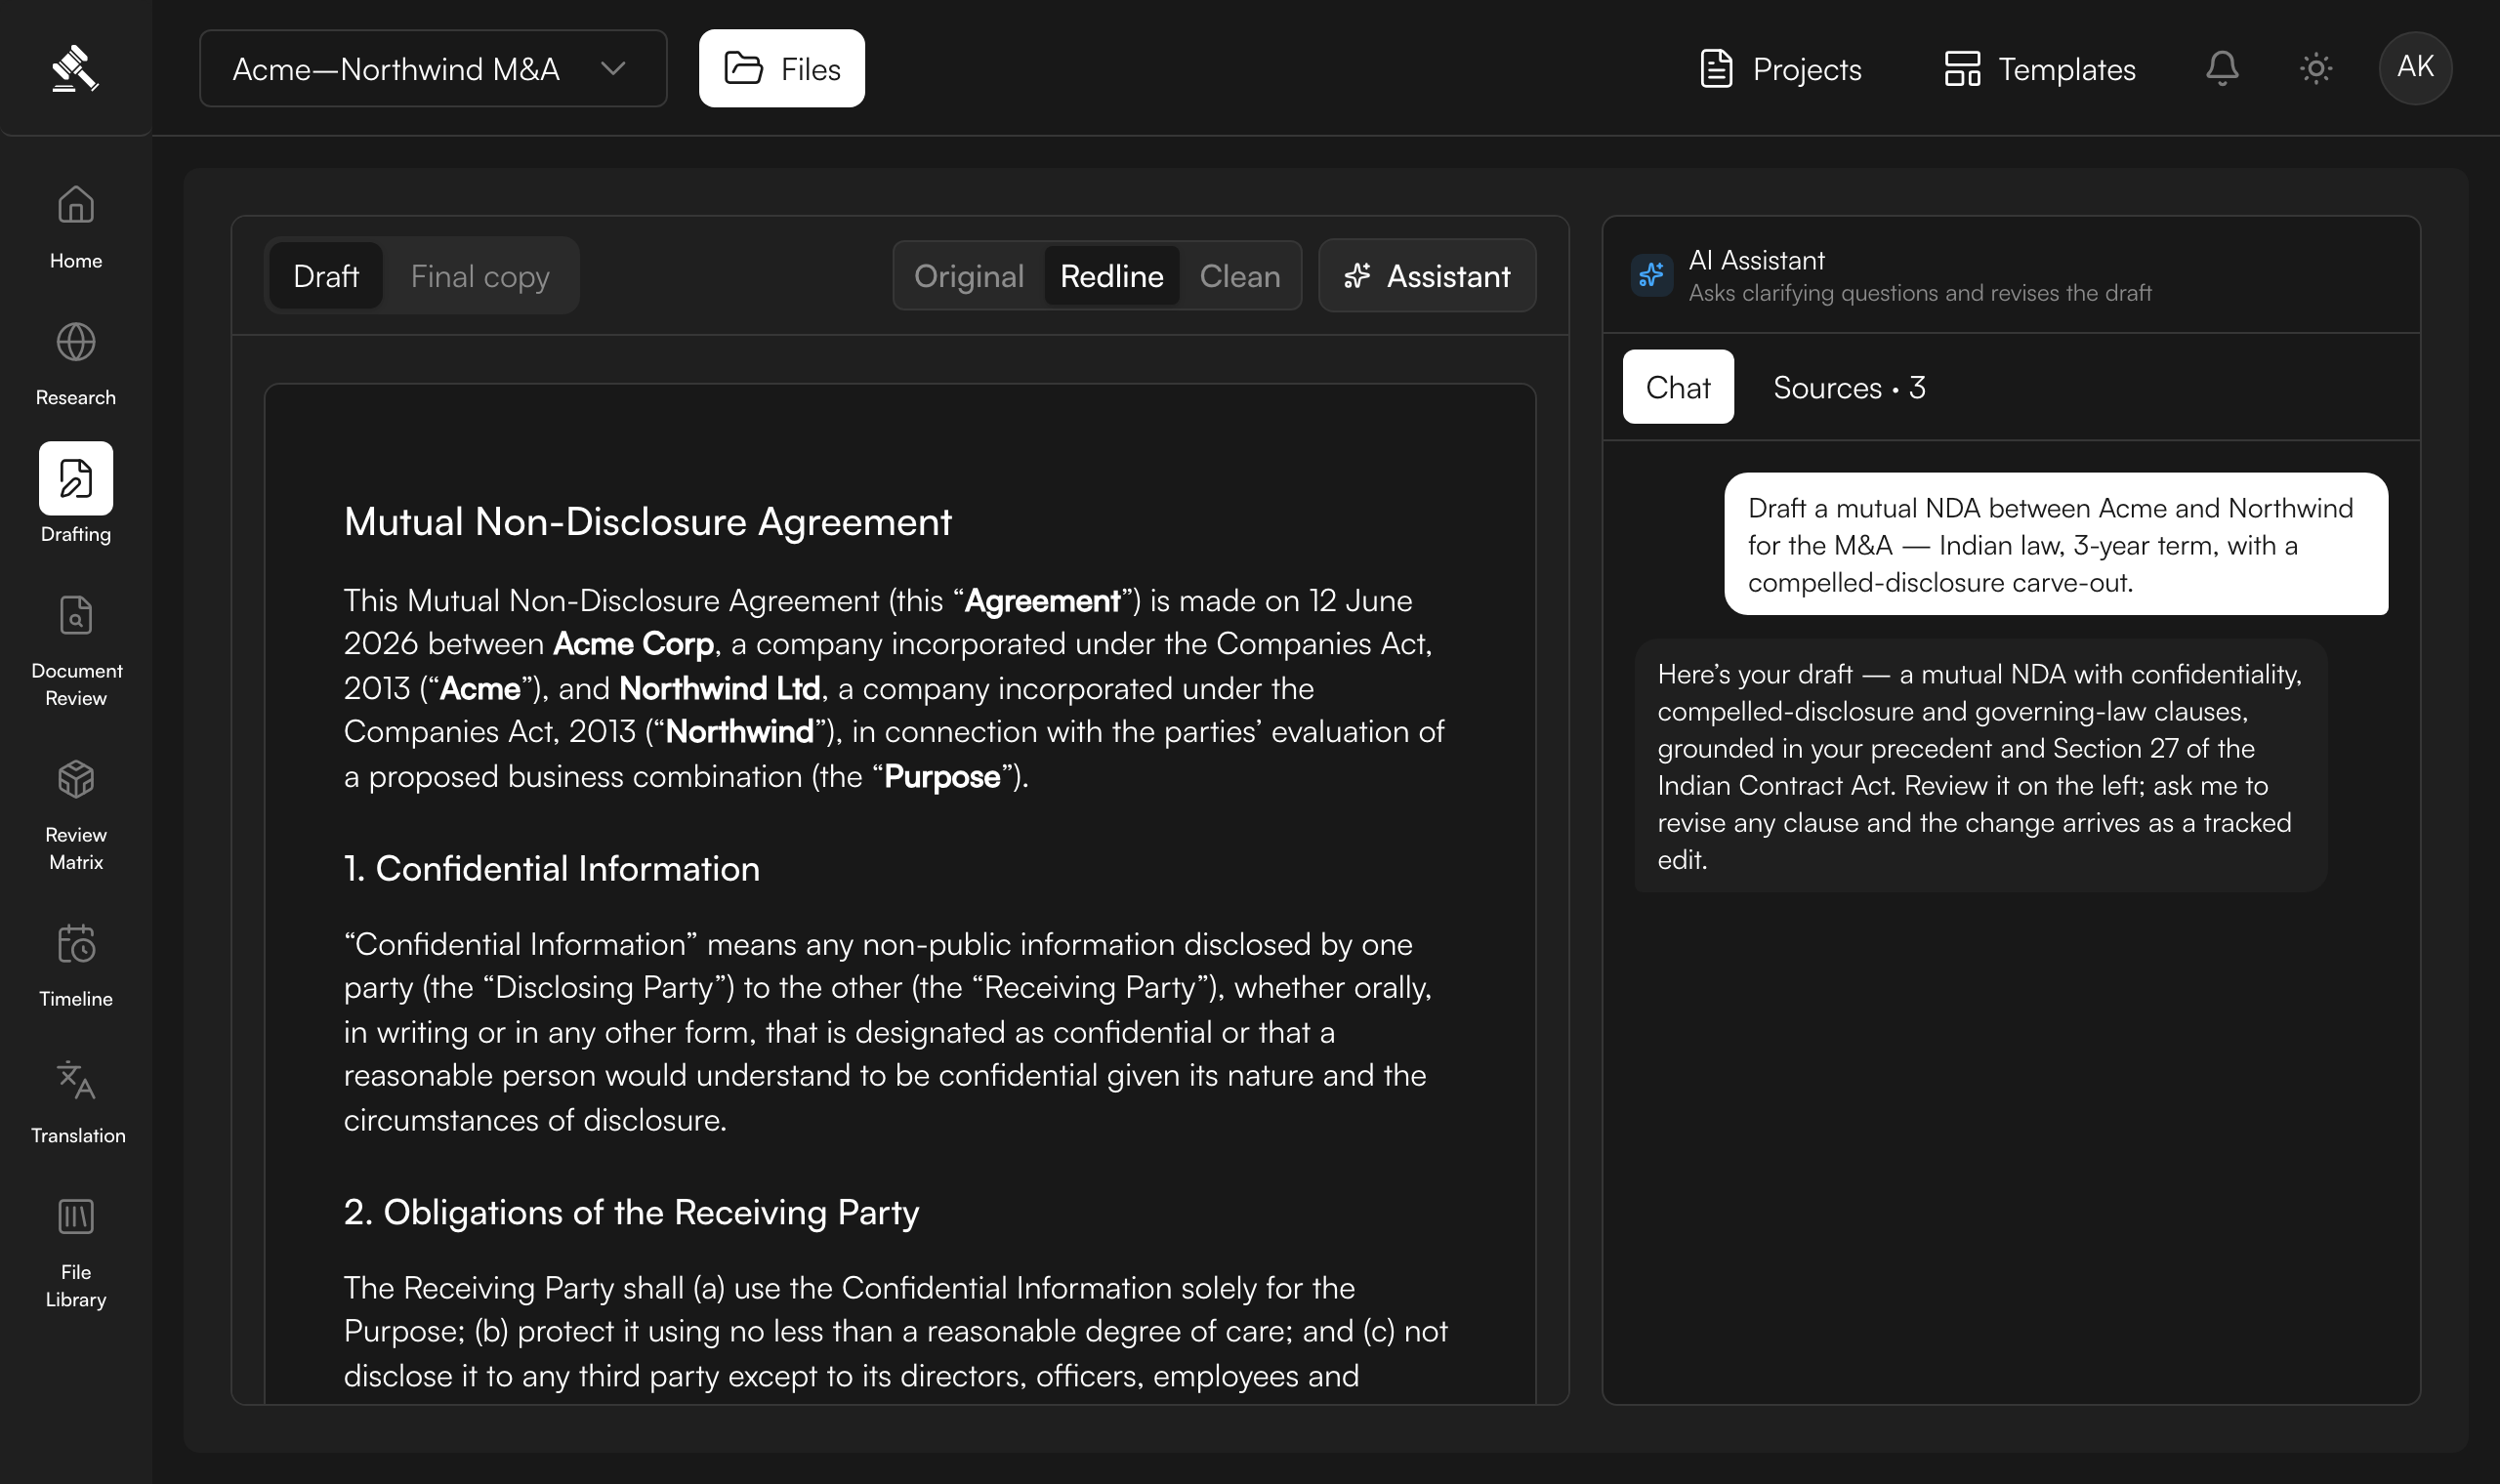Open the Research globe icon
This screenshot has width=2500, height=1484.
[x=76, y=342]
